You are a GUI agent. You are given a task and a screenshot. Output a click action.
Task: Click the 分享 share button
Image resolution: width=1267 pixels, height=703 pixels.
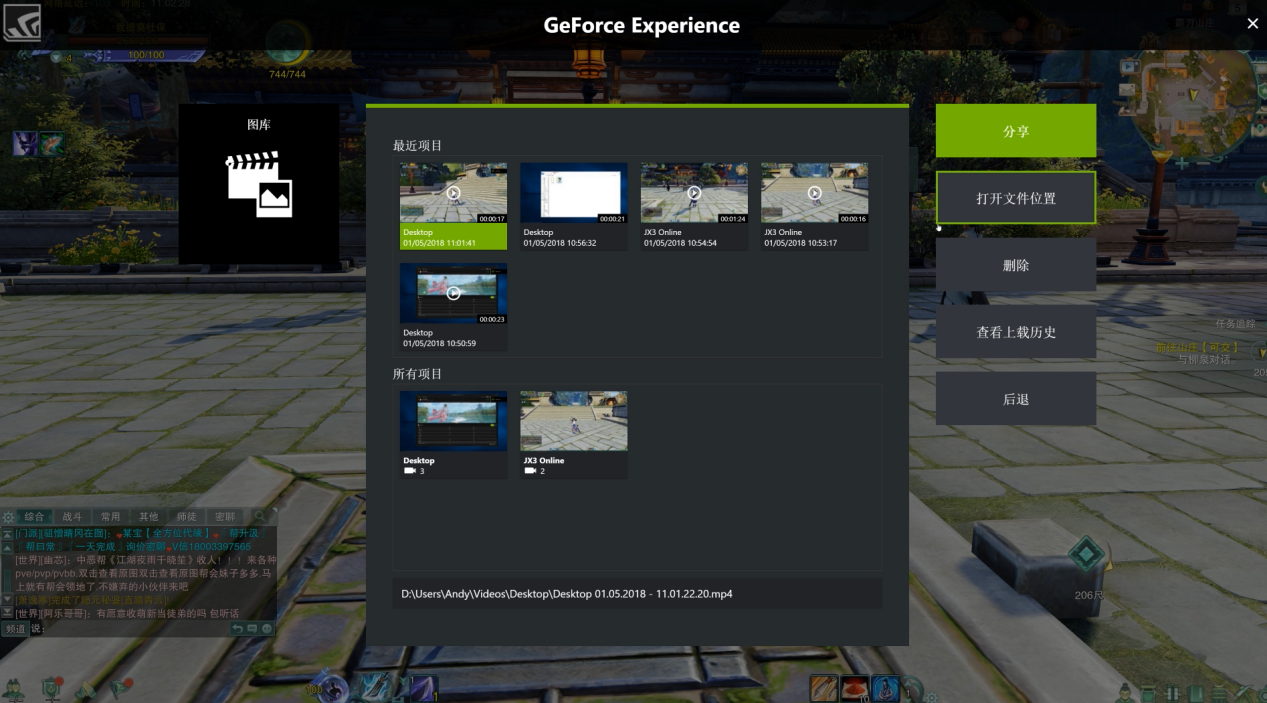point(1016,131)
